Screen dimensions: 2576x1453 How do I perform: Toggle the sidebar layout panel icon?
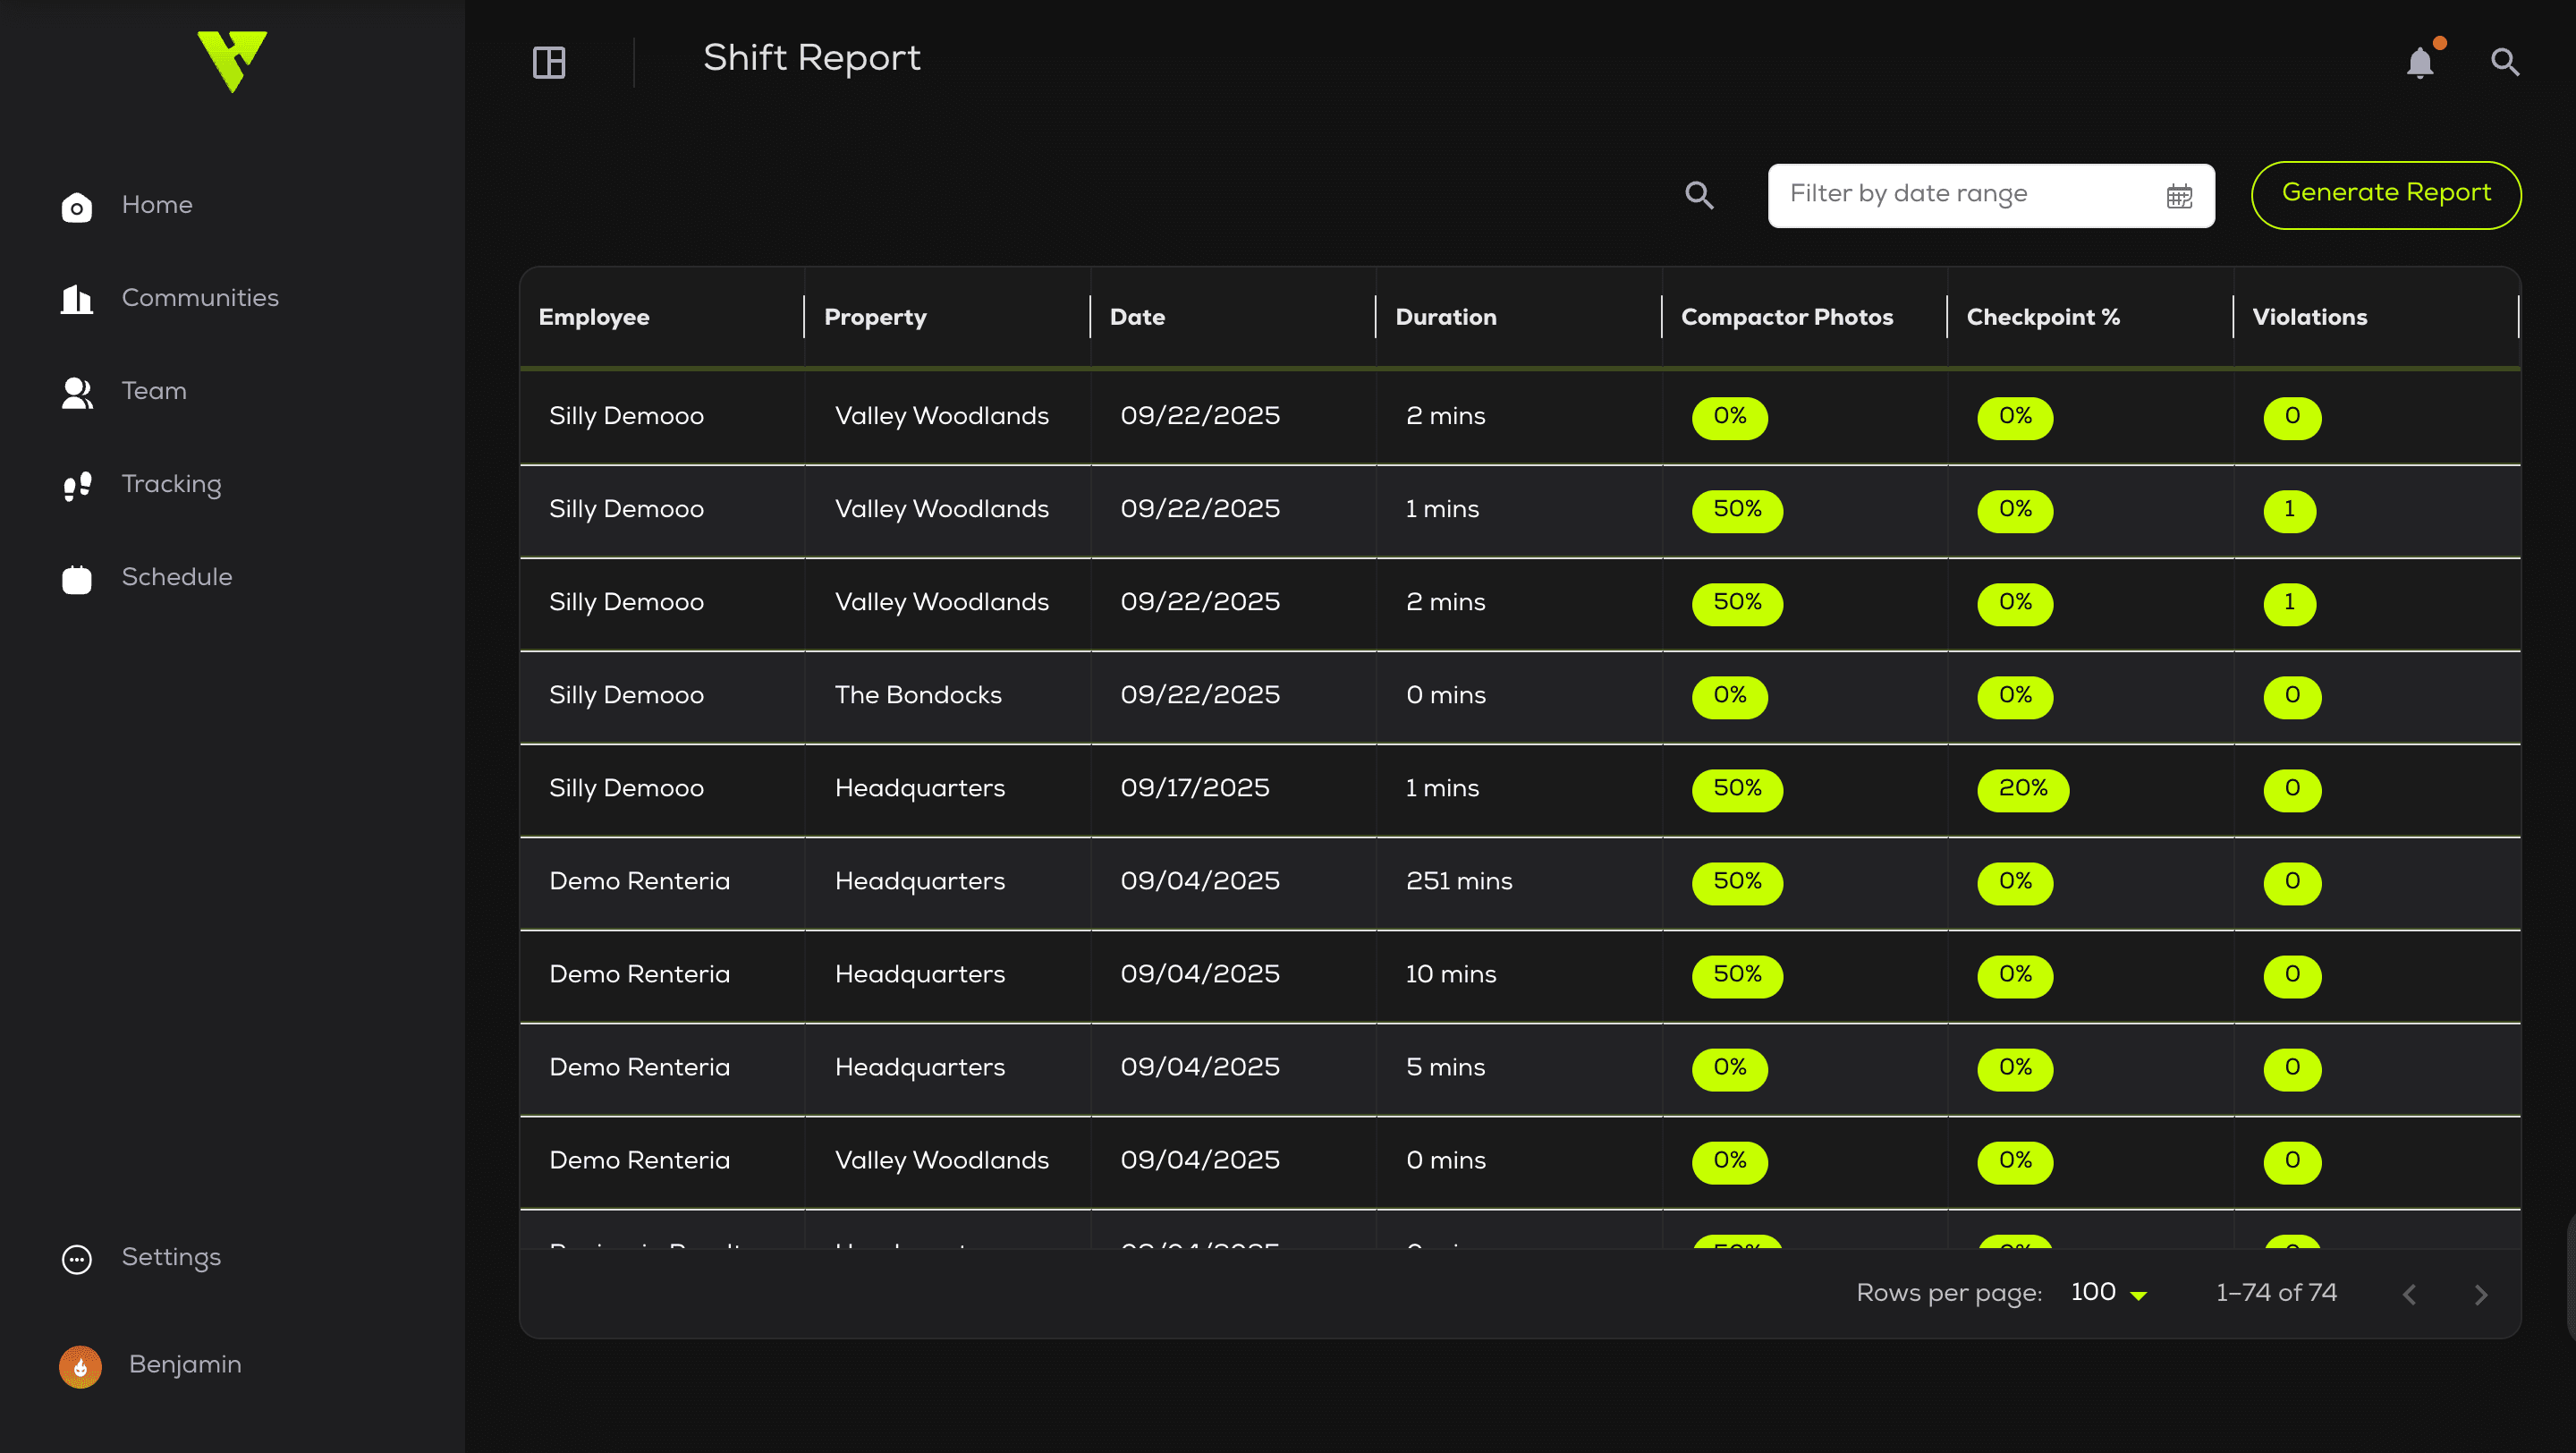coord(549,62)
